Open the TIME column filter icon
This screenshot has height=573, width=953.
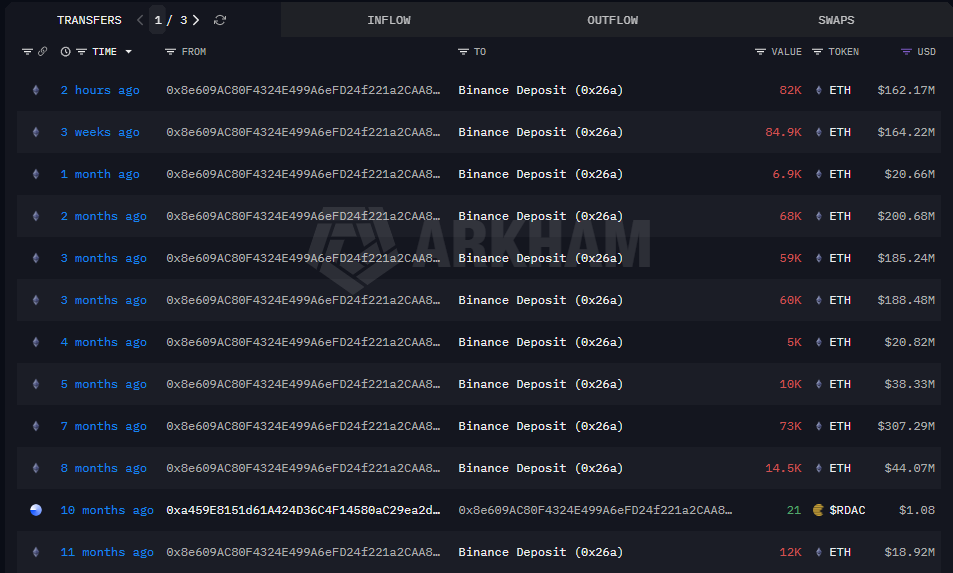(81, 52)
